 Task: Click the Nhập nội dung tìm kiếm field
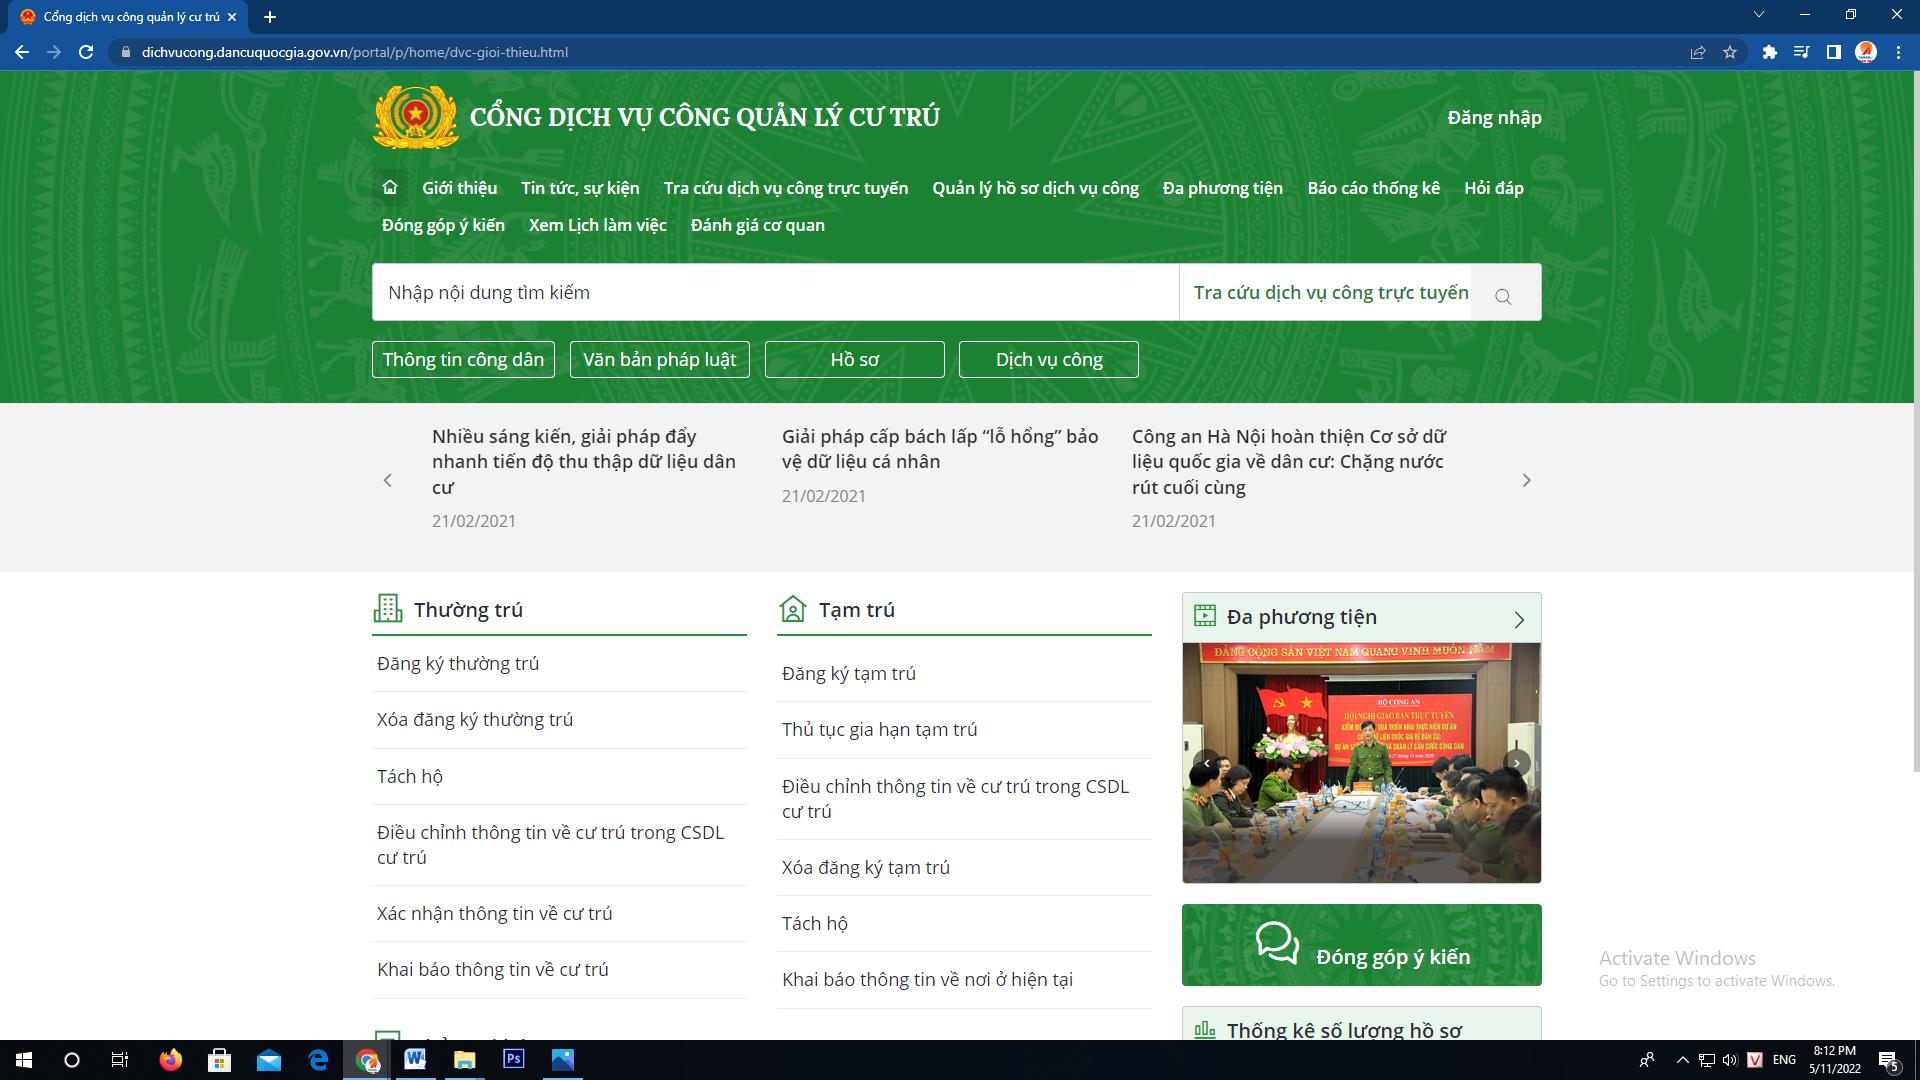(775, 292)
